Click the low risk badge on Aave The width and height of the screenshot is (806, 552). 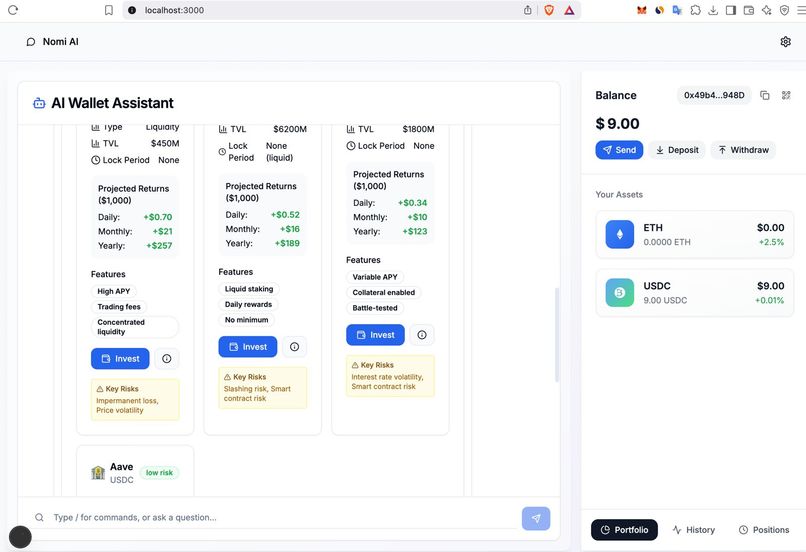point(159,472)
